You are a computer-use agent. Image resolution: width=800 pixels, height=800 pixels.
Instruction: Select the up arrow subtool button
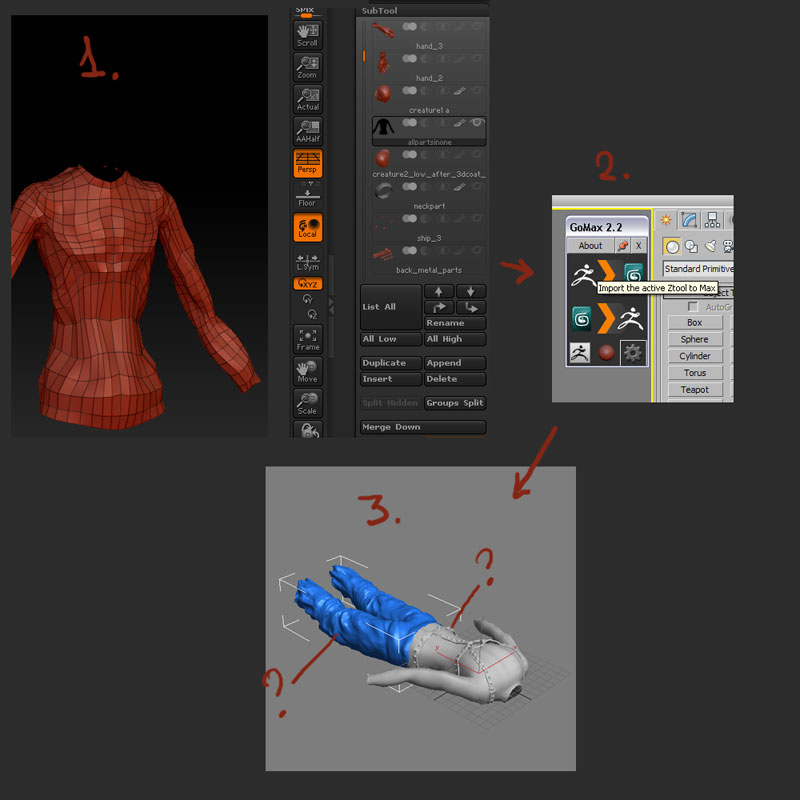pyautogui.click(x=439, y=291)
